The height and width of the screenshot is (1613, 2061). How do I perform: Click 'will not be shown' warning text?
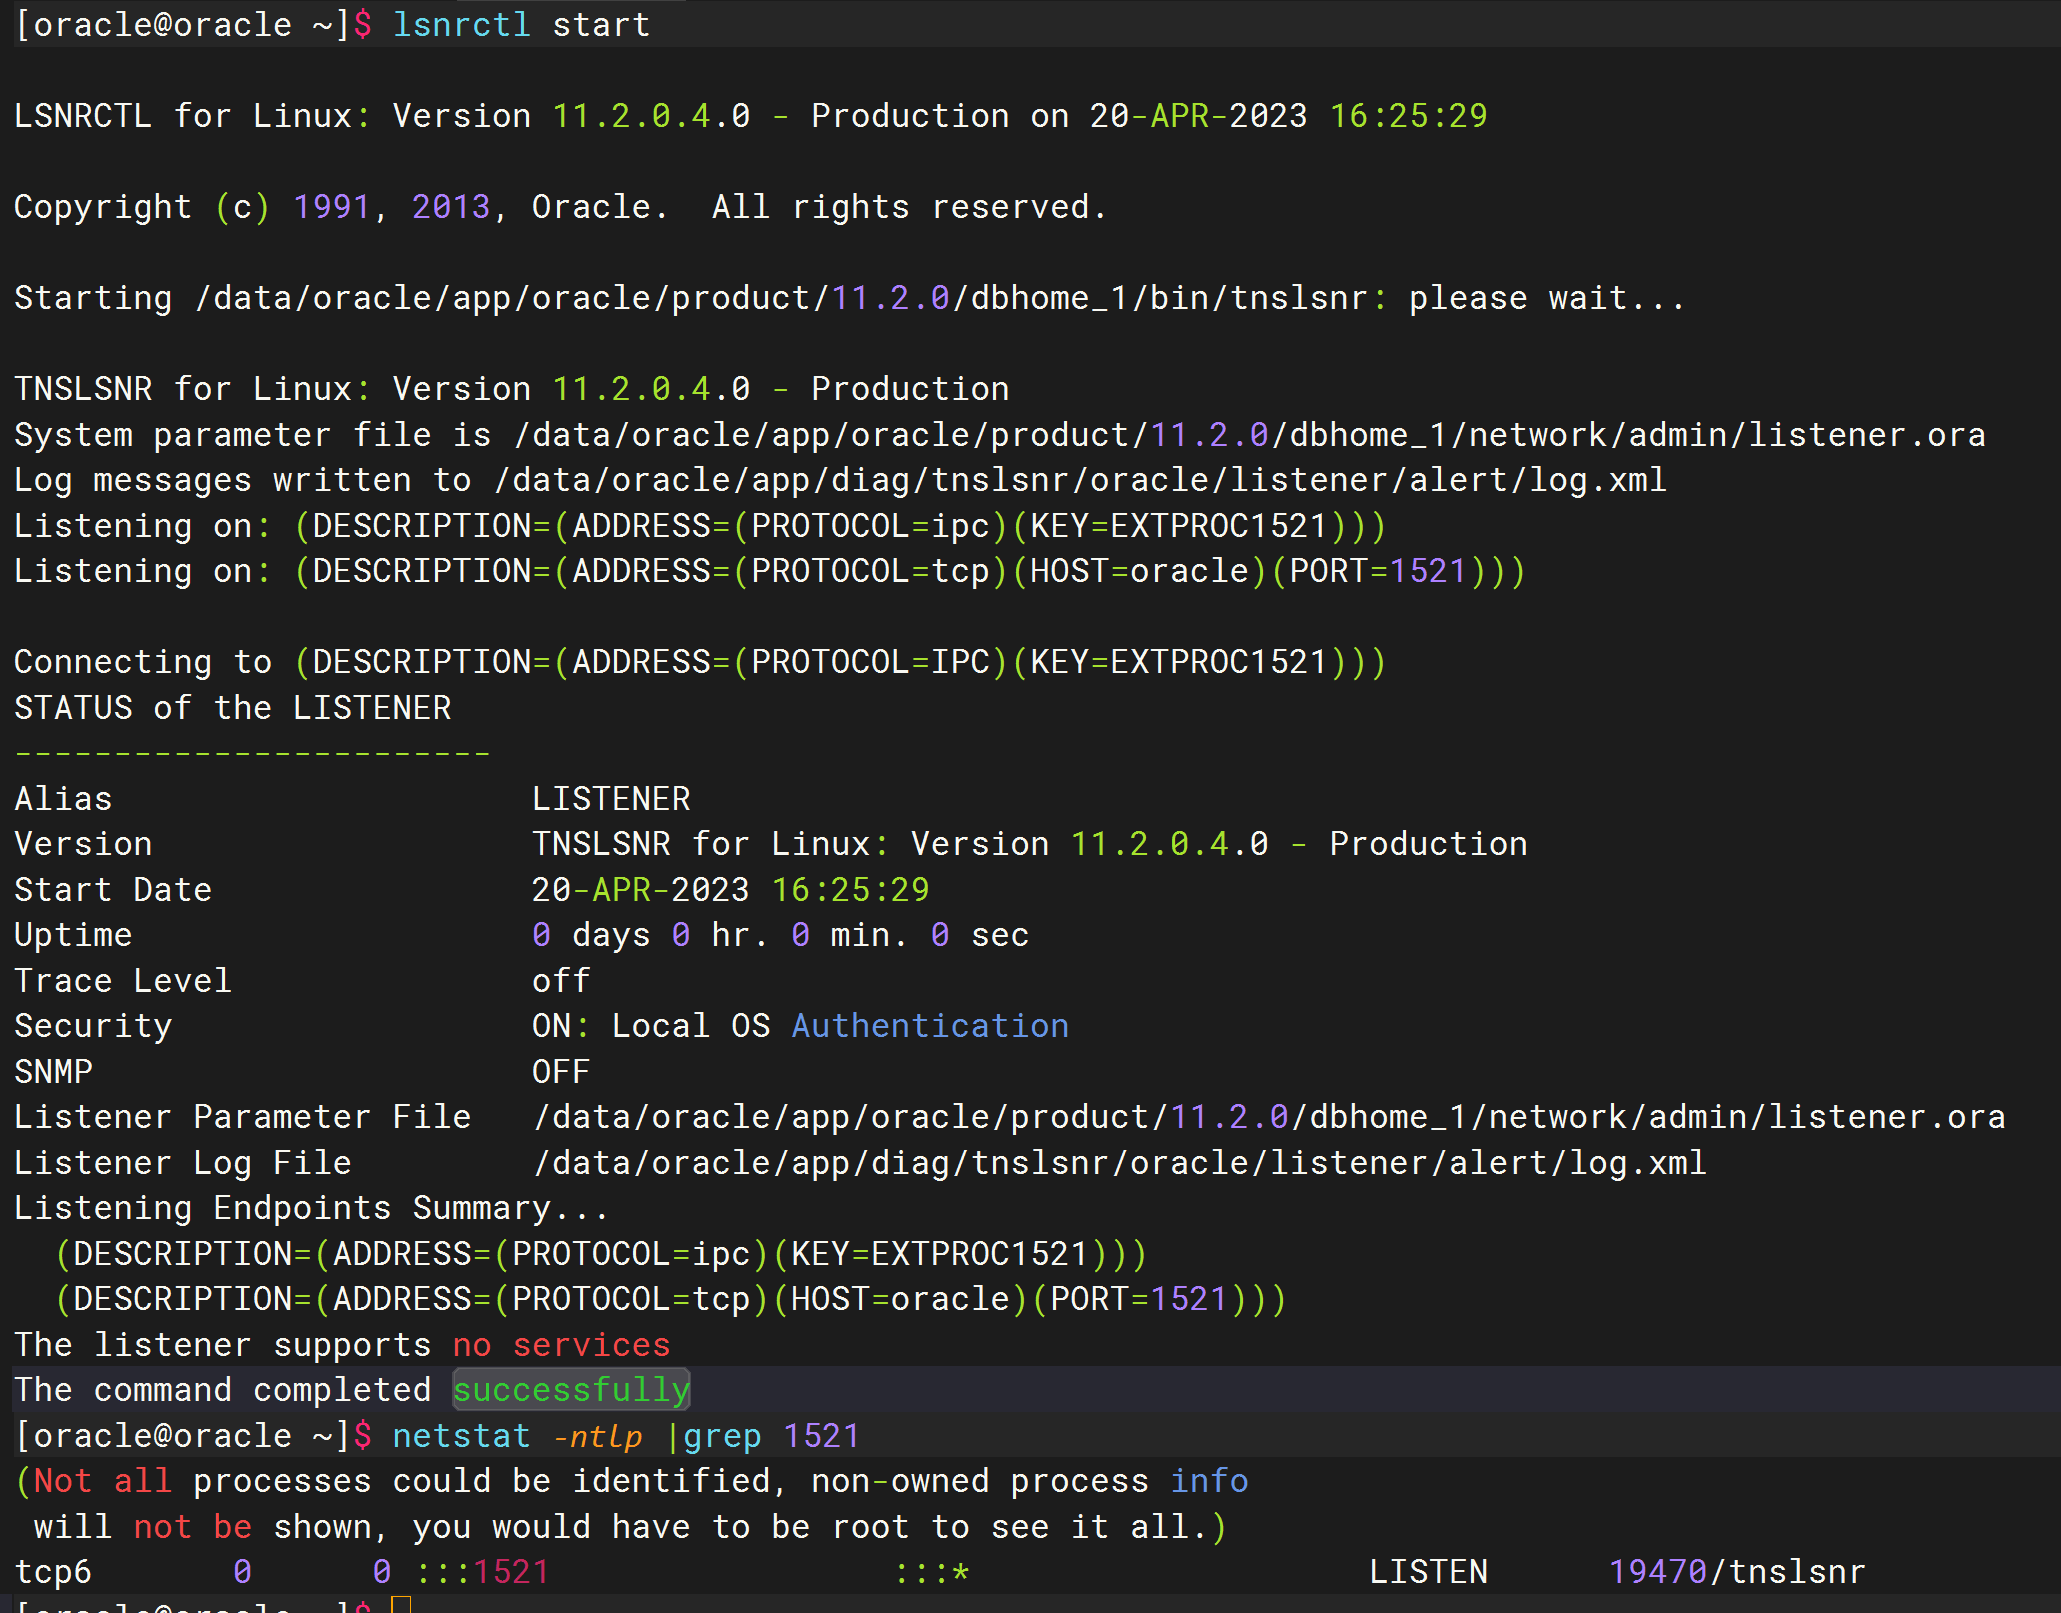(203, 1527)
